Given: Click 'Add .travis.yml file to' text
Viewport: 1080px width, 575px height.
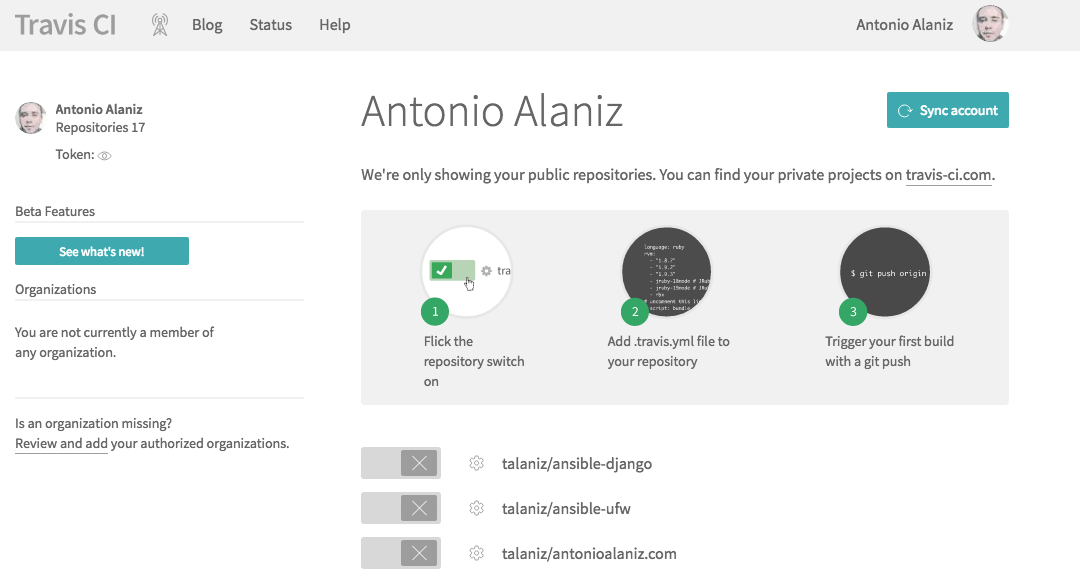Looking at the screenshot, I should coord(668,342).
